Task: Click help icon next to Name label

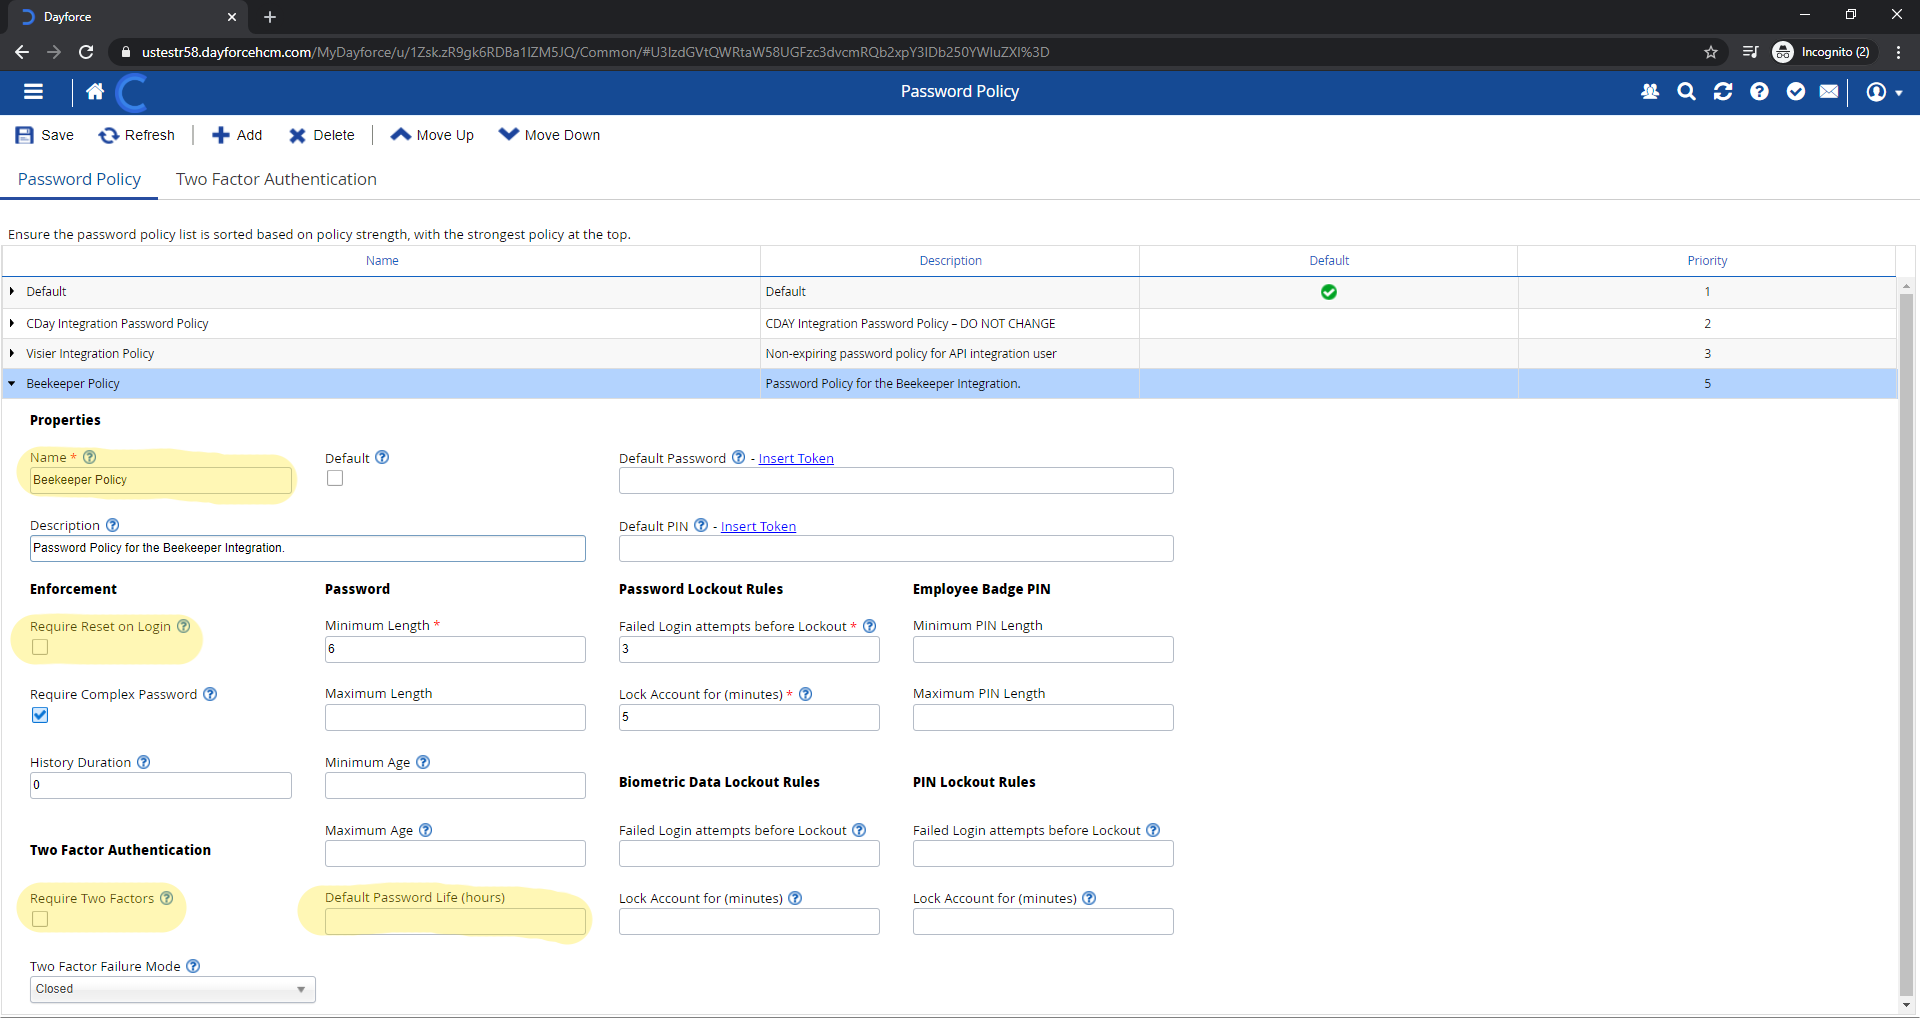Action: coord(90,457)
